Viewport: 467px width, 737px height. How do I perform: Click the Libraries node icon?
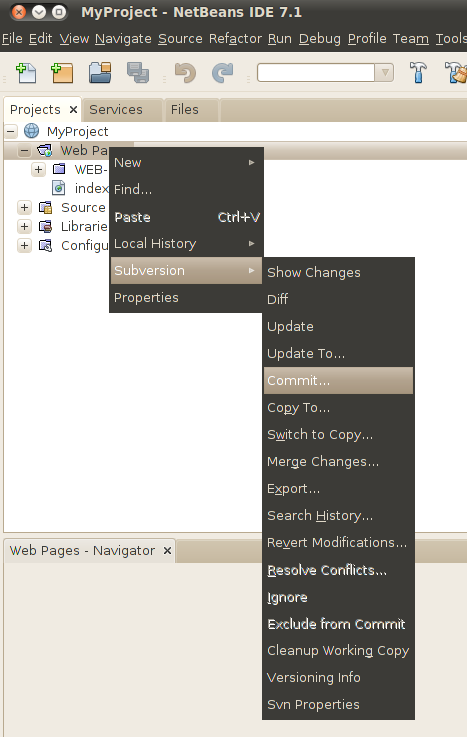coord(46,226)
